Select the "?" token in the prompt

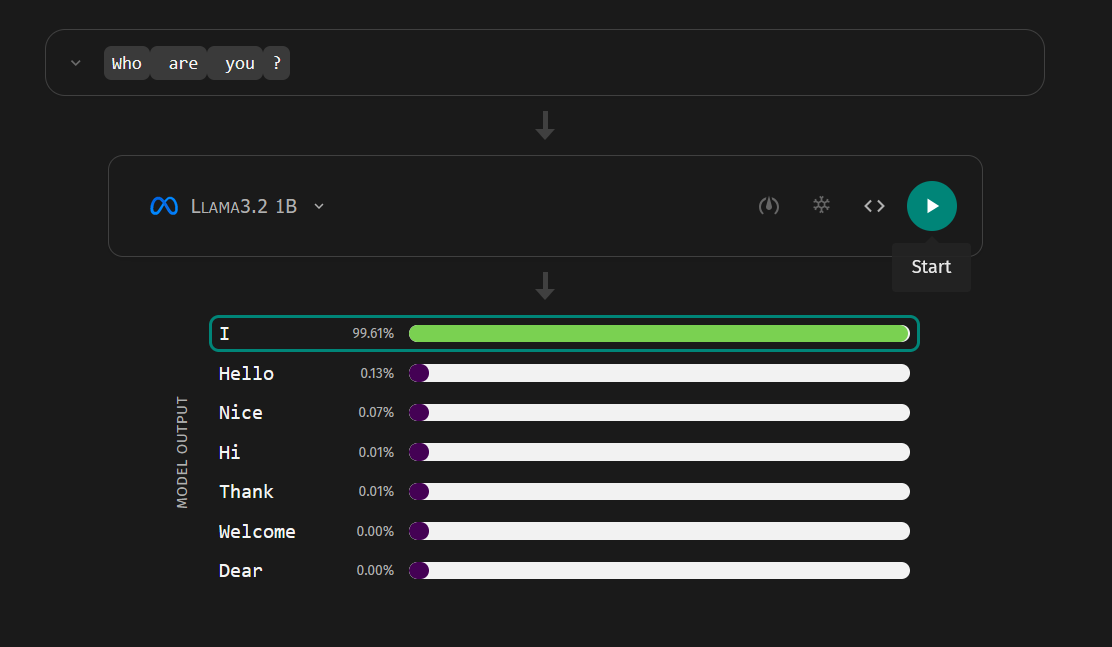tap(277, 63)
